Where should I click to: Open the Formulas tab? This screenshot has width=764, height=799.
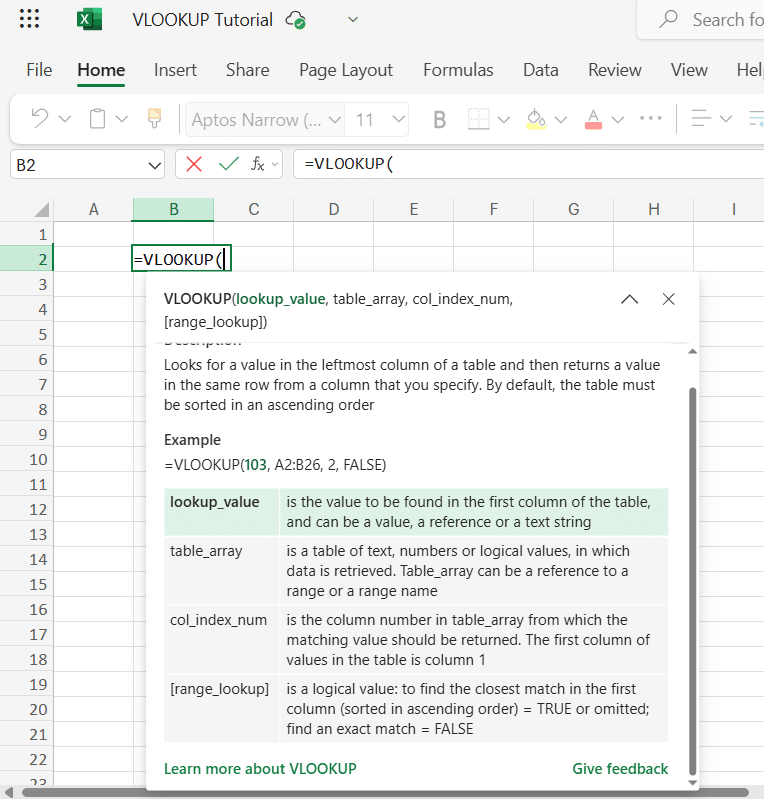point(458,70)
